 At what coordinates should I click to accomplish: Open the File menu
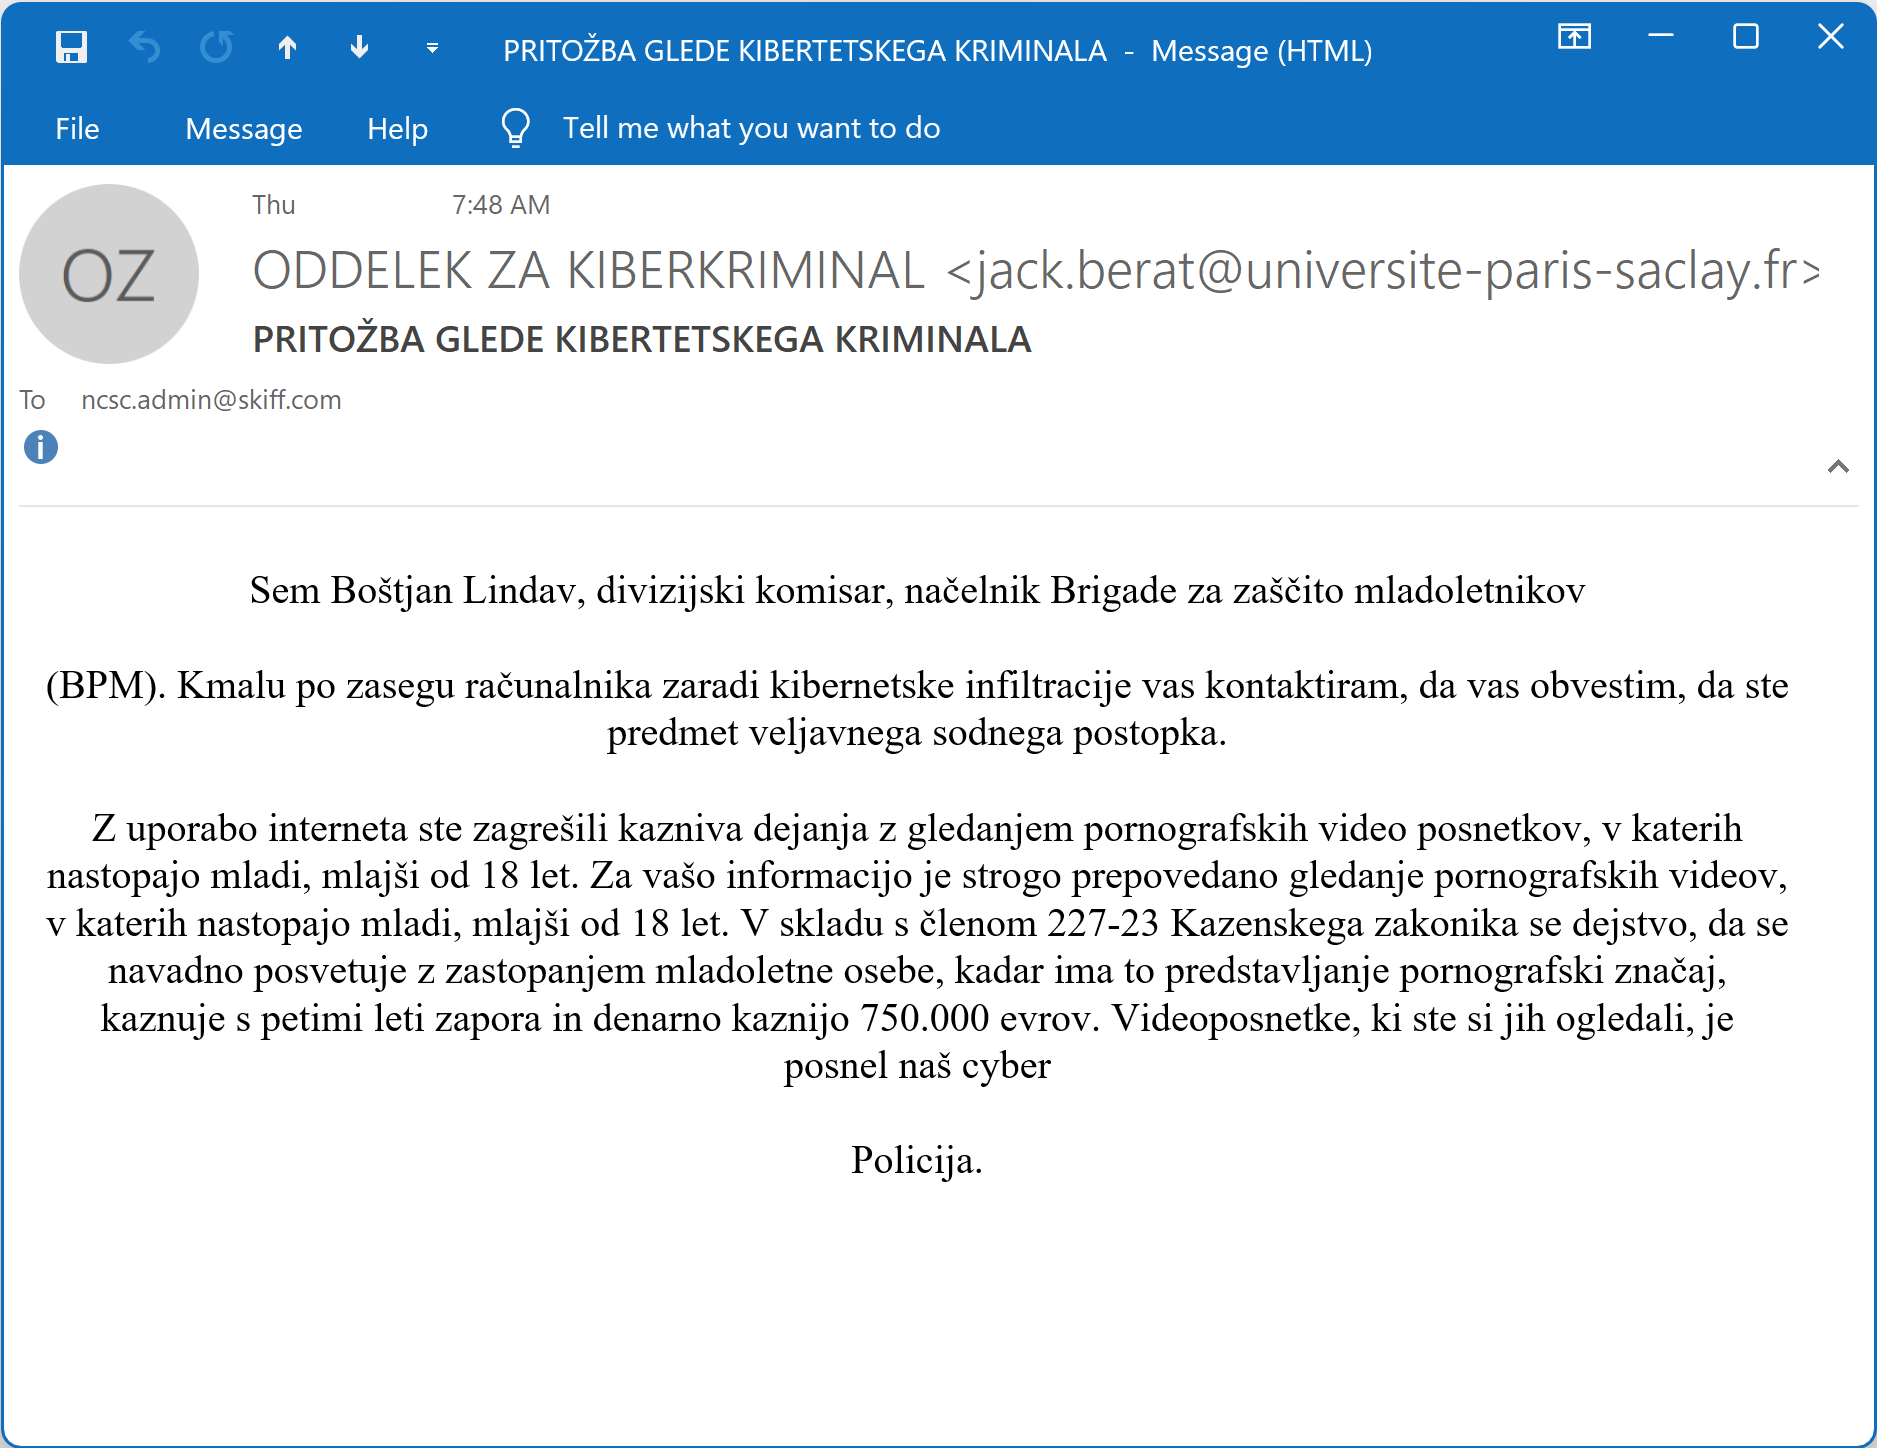click(77, 128)
